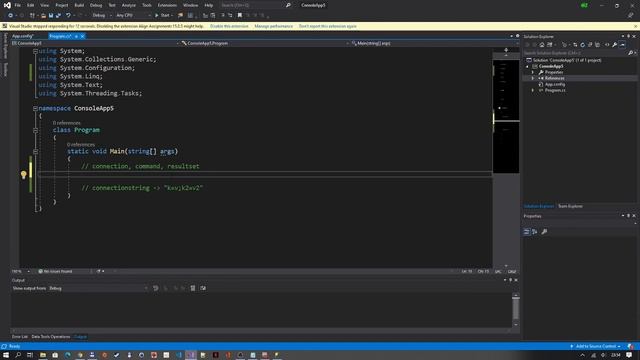Image resolution: width=640 pixels, height=360 pixels.
Task: Click the Solution Explorer Properties wrench icon
Action: tap(614, 44)
